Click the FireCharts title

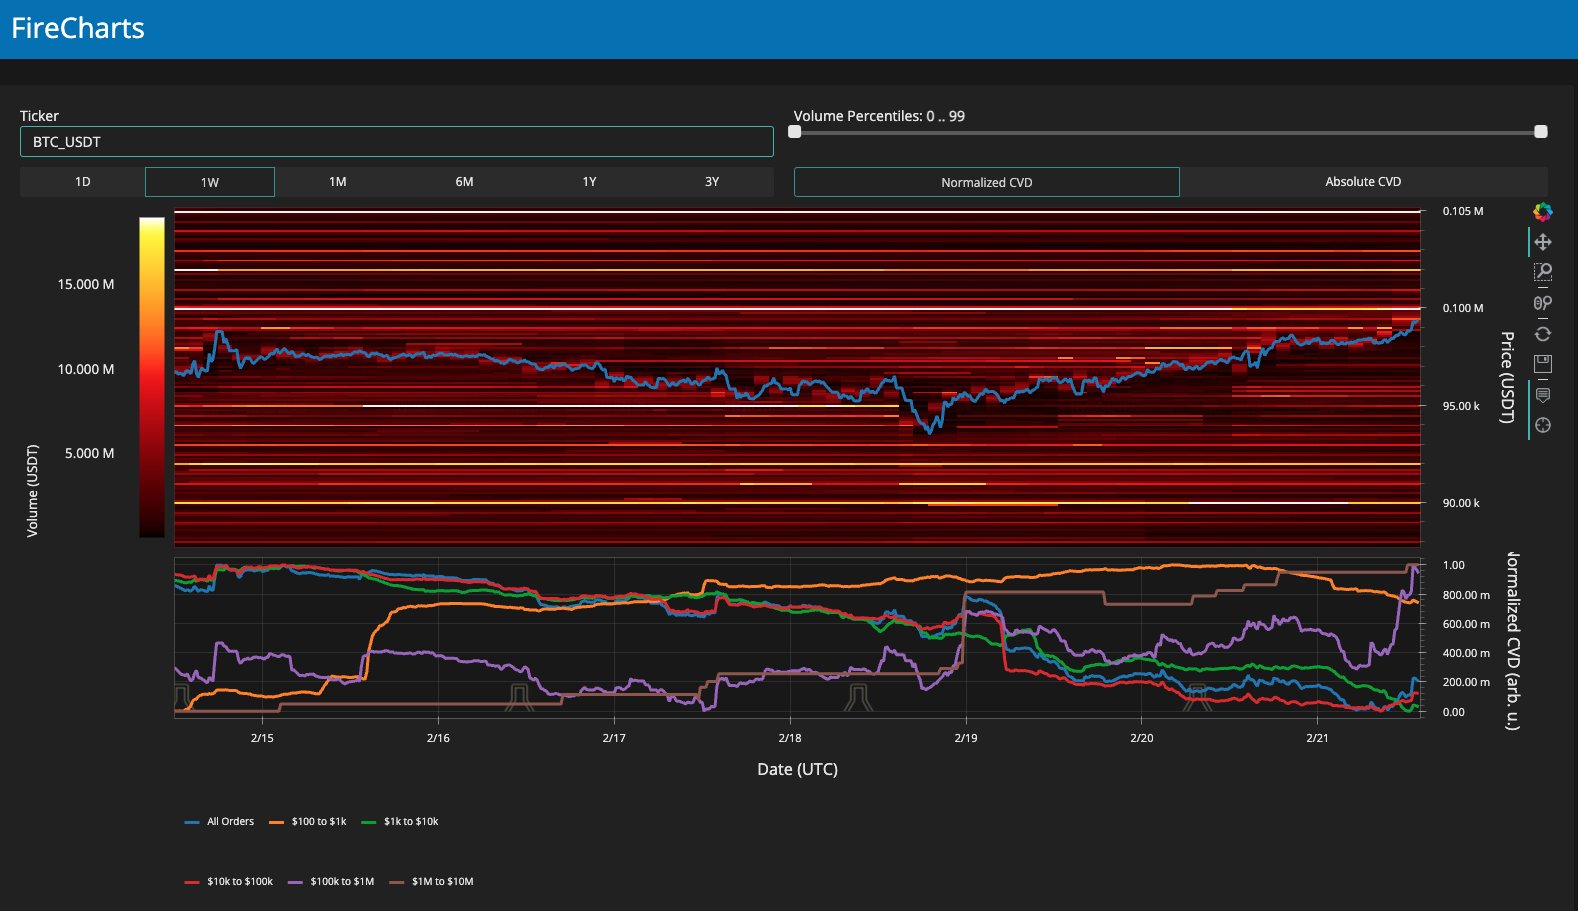(78, 28)
